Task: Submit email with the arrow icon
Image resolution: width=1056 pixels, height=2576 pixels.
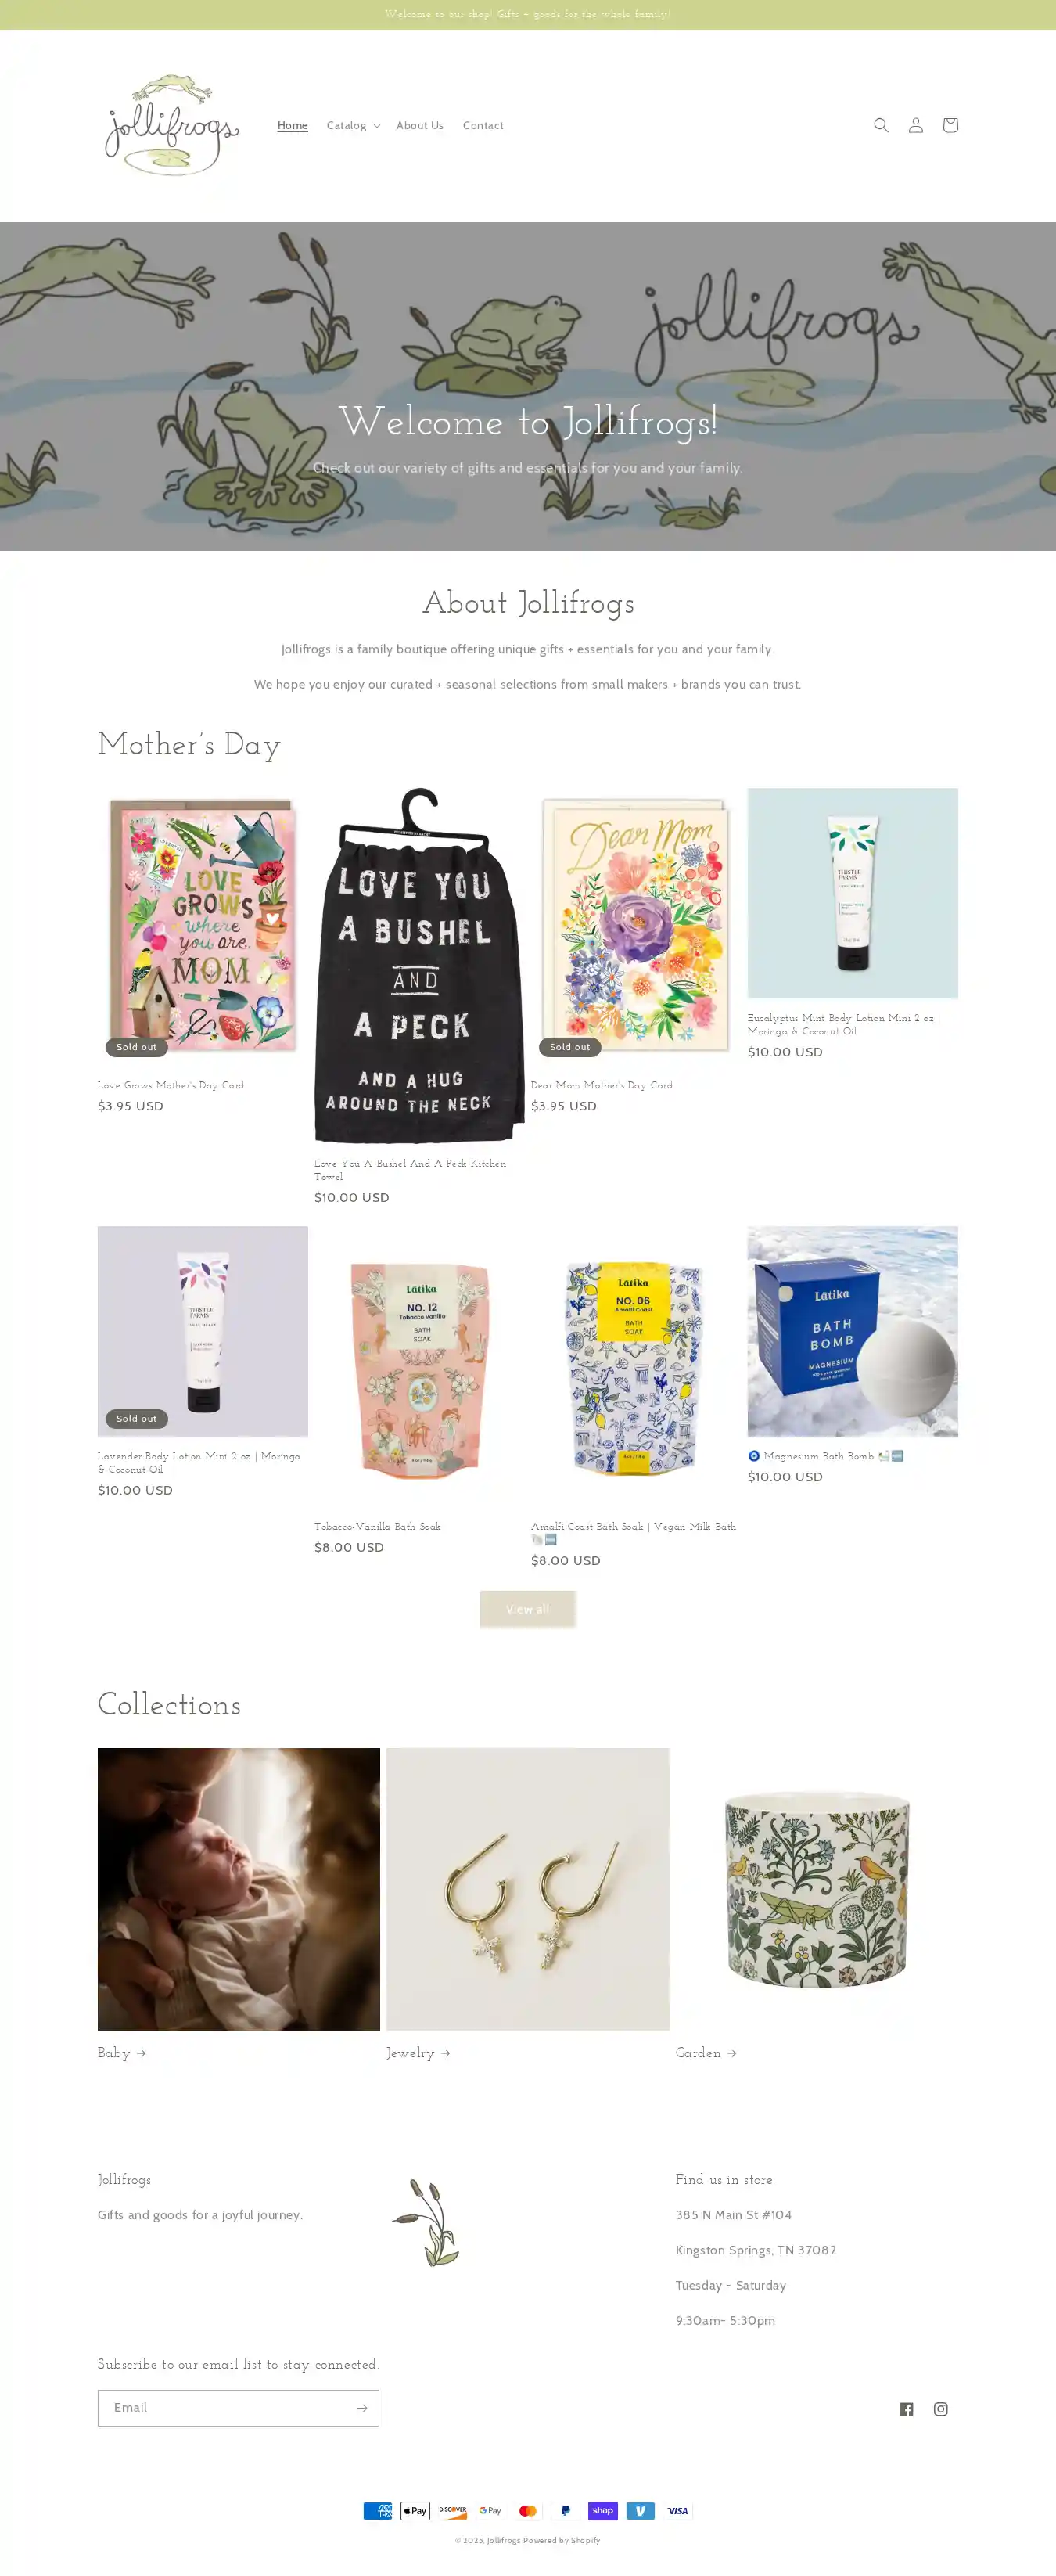Action: click(362, 2408)
